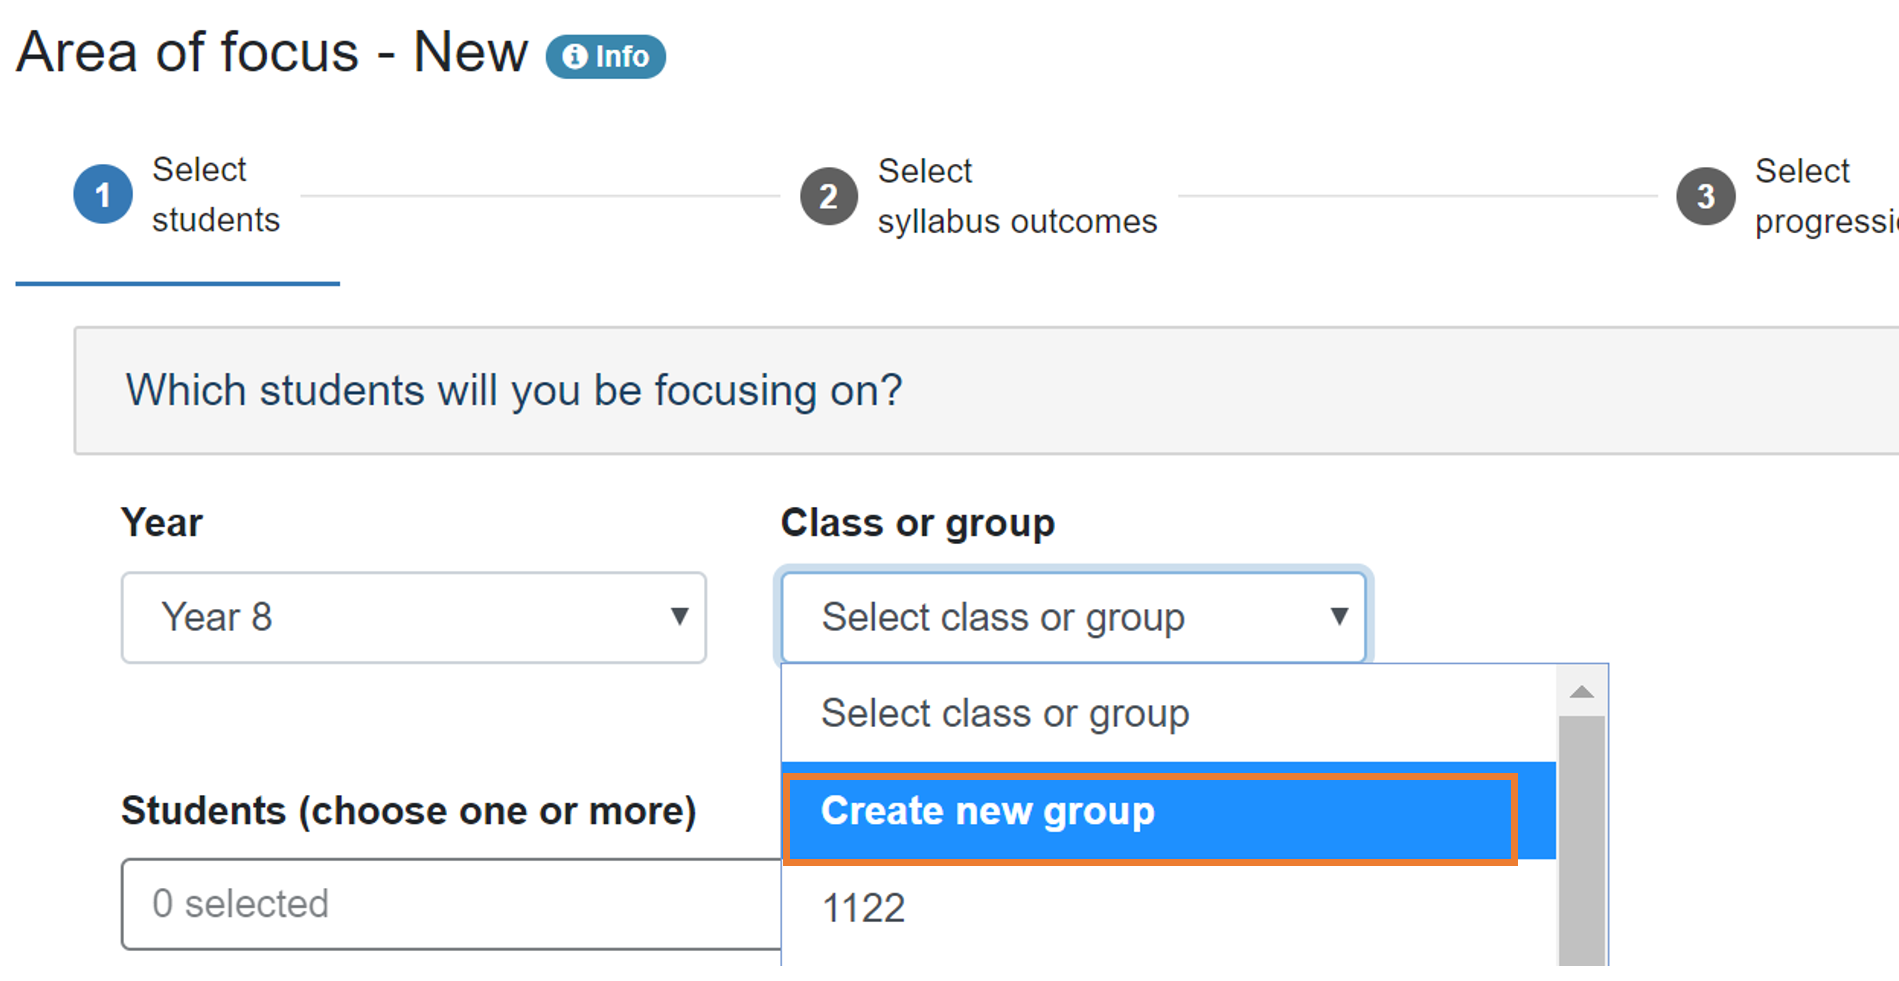The image size is (1899, 981).
Task: Switch to 'Select syllabus outcomes' step
Action: [1016, 196]
